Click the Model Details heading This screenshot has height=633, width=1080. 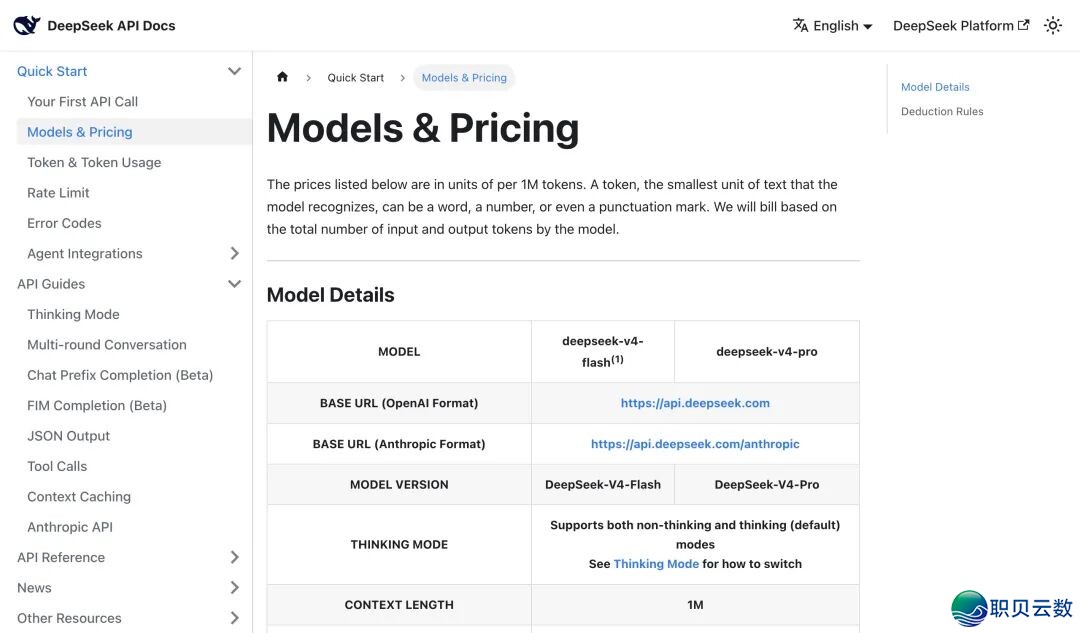click(x=331, y=295)
